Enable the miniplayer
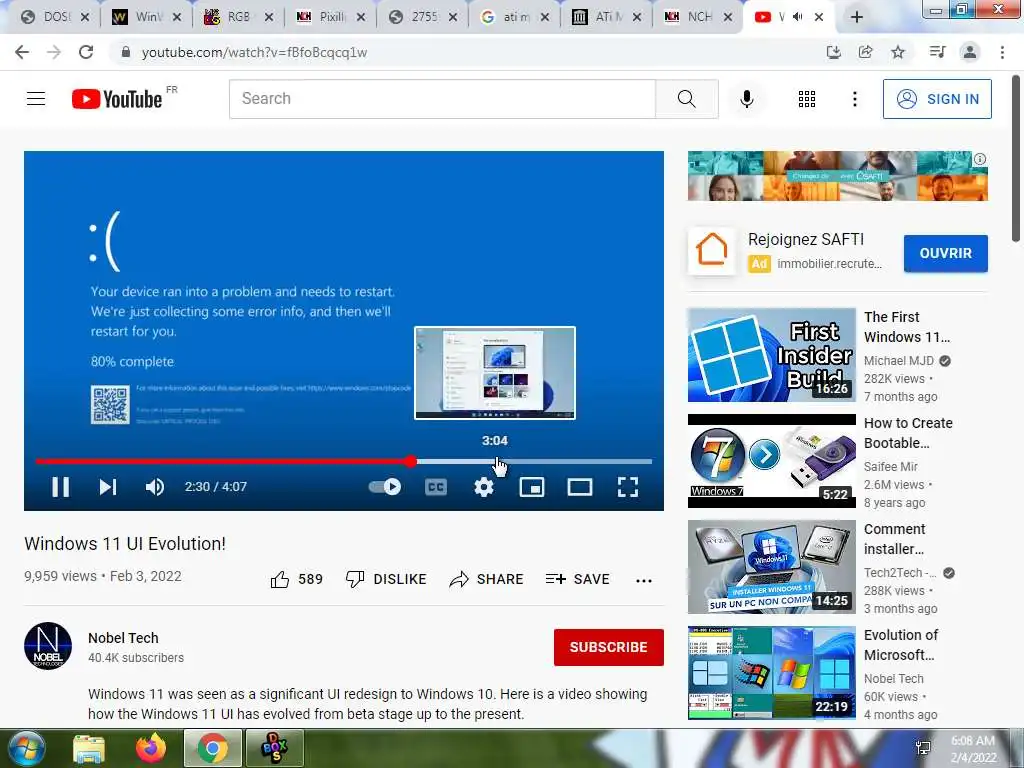This screenshot has width=1024, height=768. tap(532, 487)
